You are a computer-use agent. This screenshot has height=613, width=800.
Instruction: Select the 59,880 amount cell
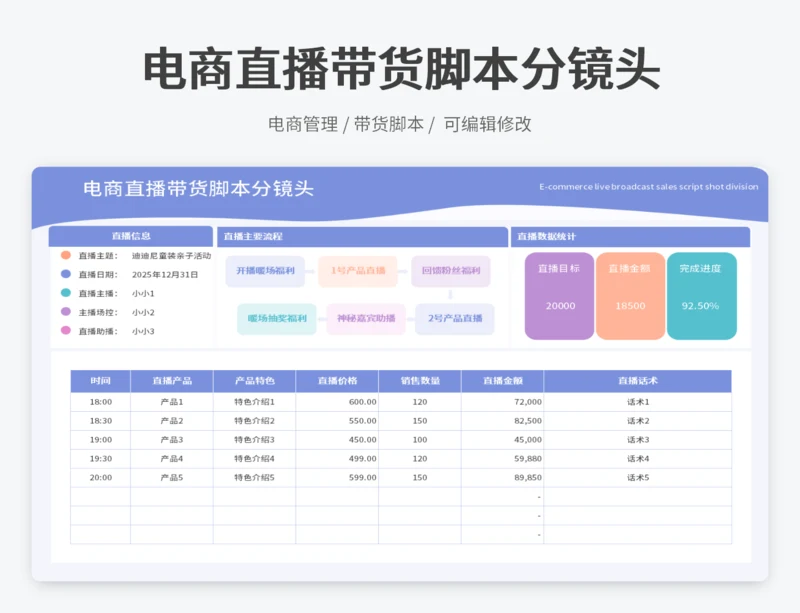[503, 459]
